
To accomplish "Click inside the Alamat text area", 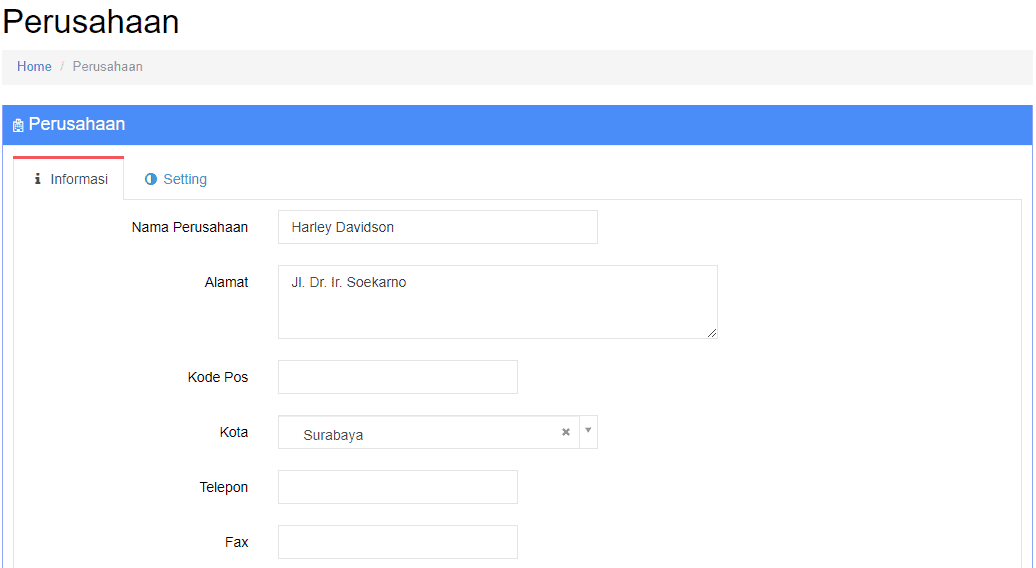I will click(x=498, y=302).
